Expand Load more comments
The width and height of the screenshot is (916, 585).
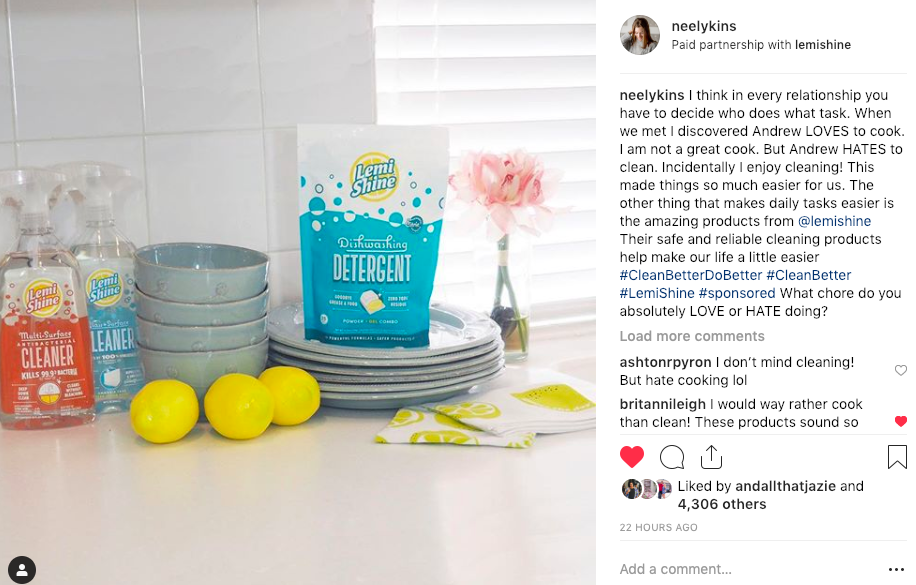tap(692, 337)
